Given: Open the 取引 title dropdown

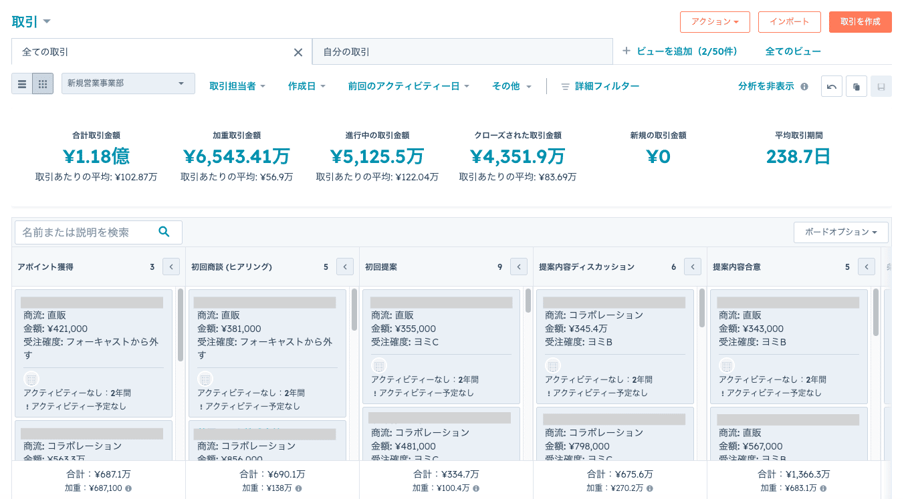Looking at the screenshot, I should point(31,21).
